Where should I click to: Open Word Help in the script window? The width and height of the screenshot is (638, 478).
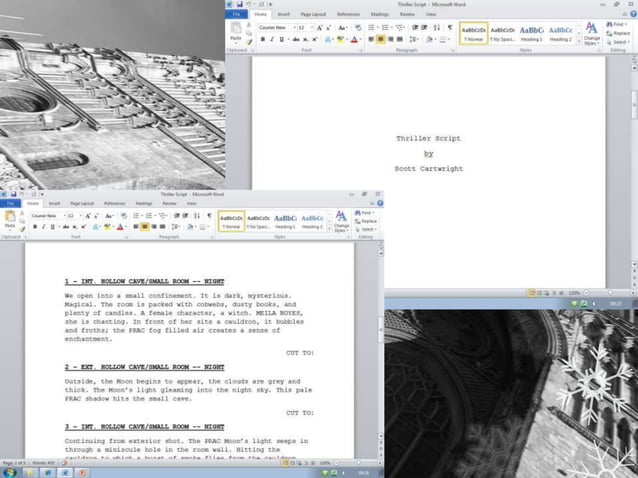coord(380,203)
